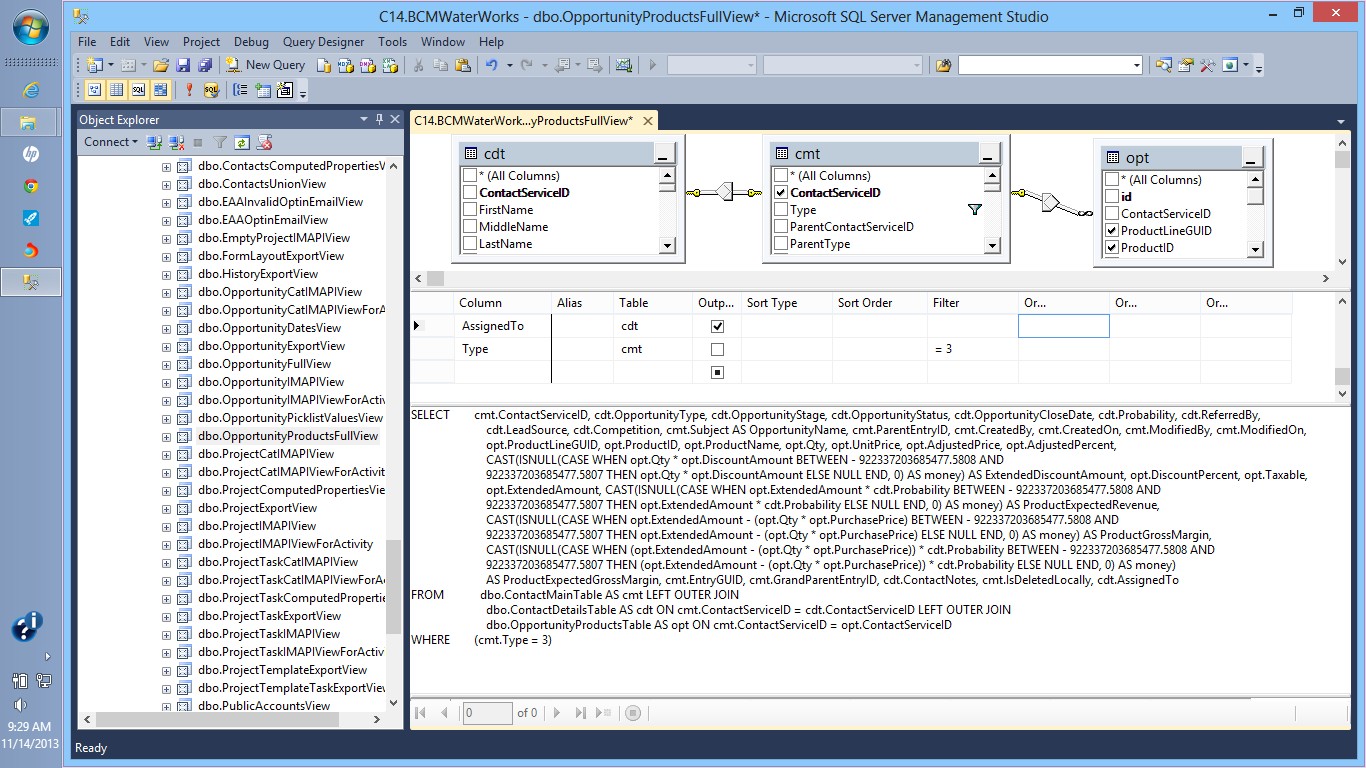Open the Find combo box dropdown arrow
The image size is (1366, 768).
click(x=1136, y=65)
